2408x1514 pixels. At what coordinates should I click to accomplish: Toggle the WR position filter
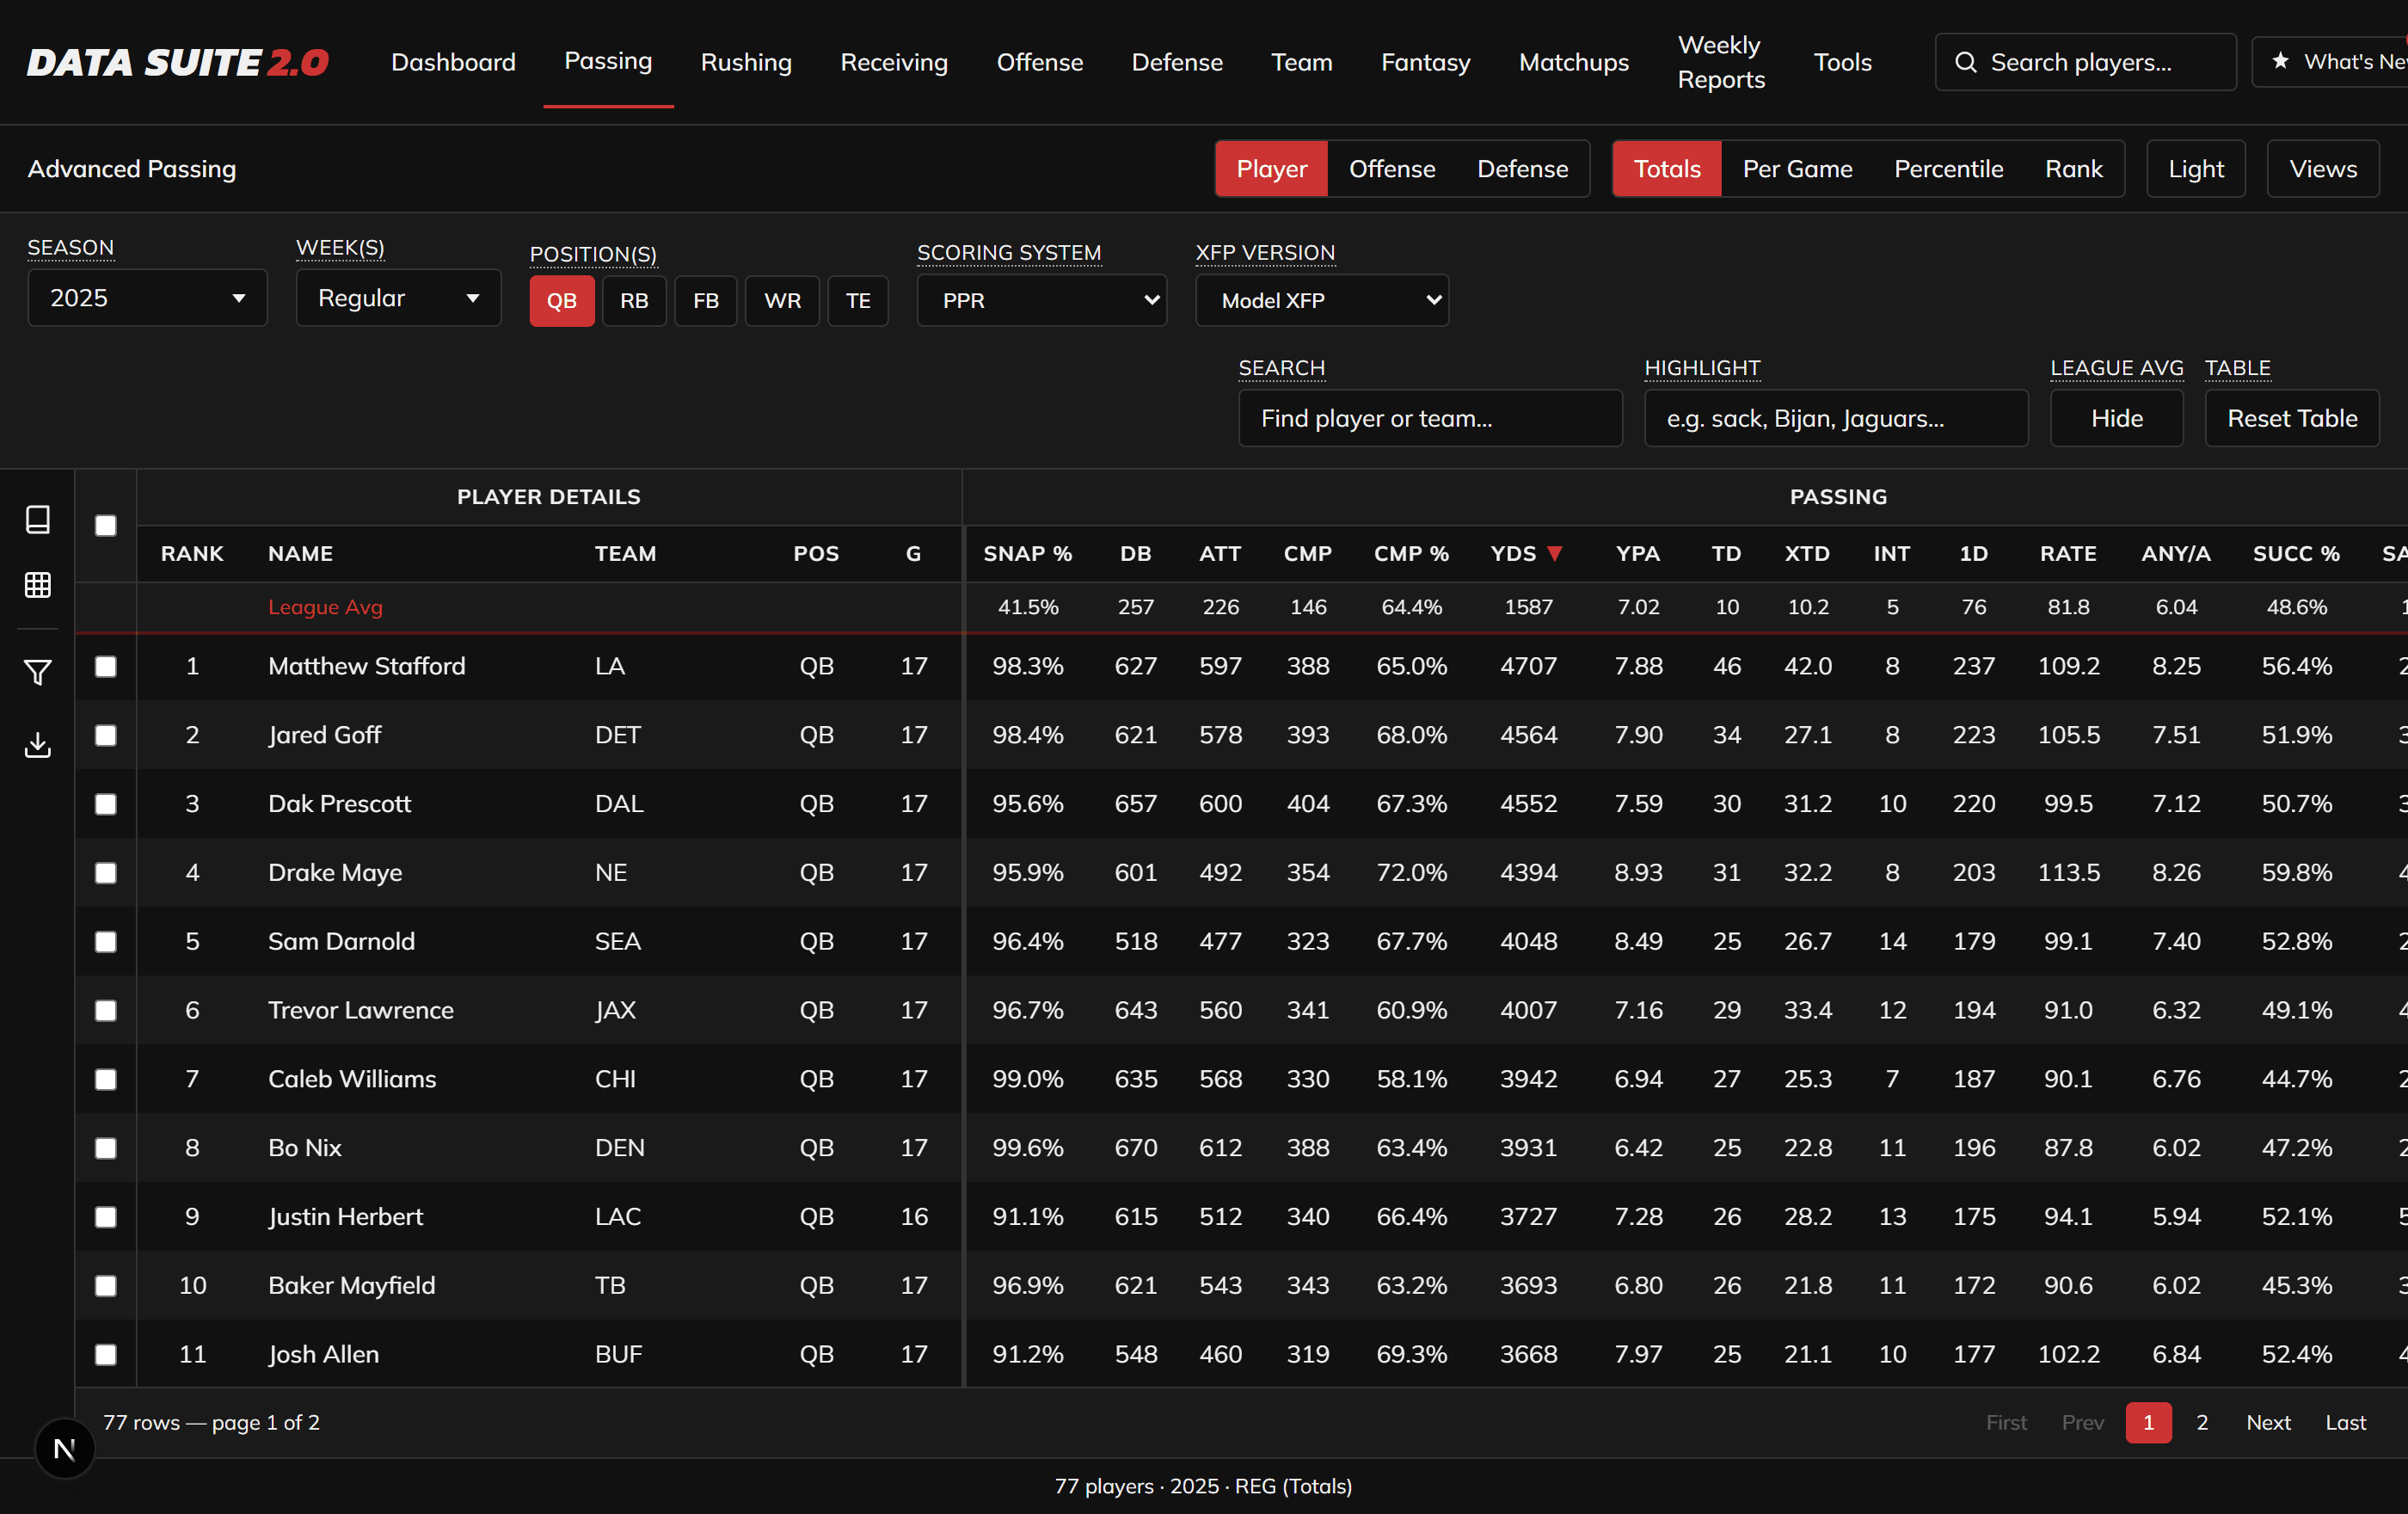point(782,300)
